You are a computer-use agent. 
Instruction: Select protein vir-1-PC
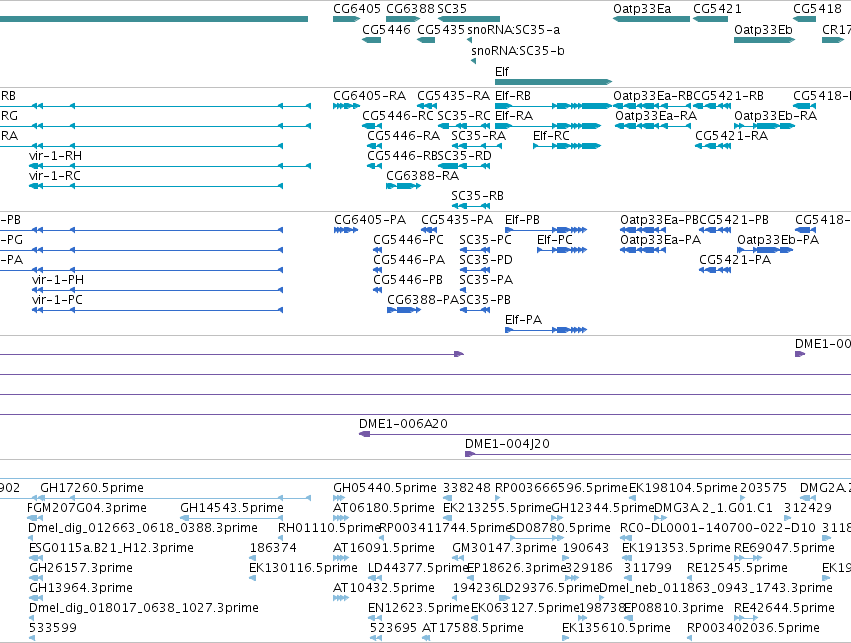point(57,300)
